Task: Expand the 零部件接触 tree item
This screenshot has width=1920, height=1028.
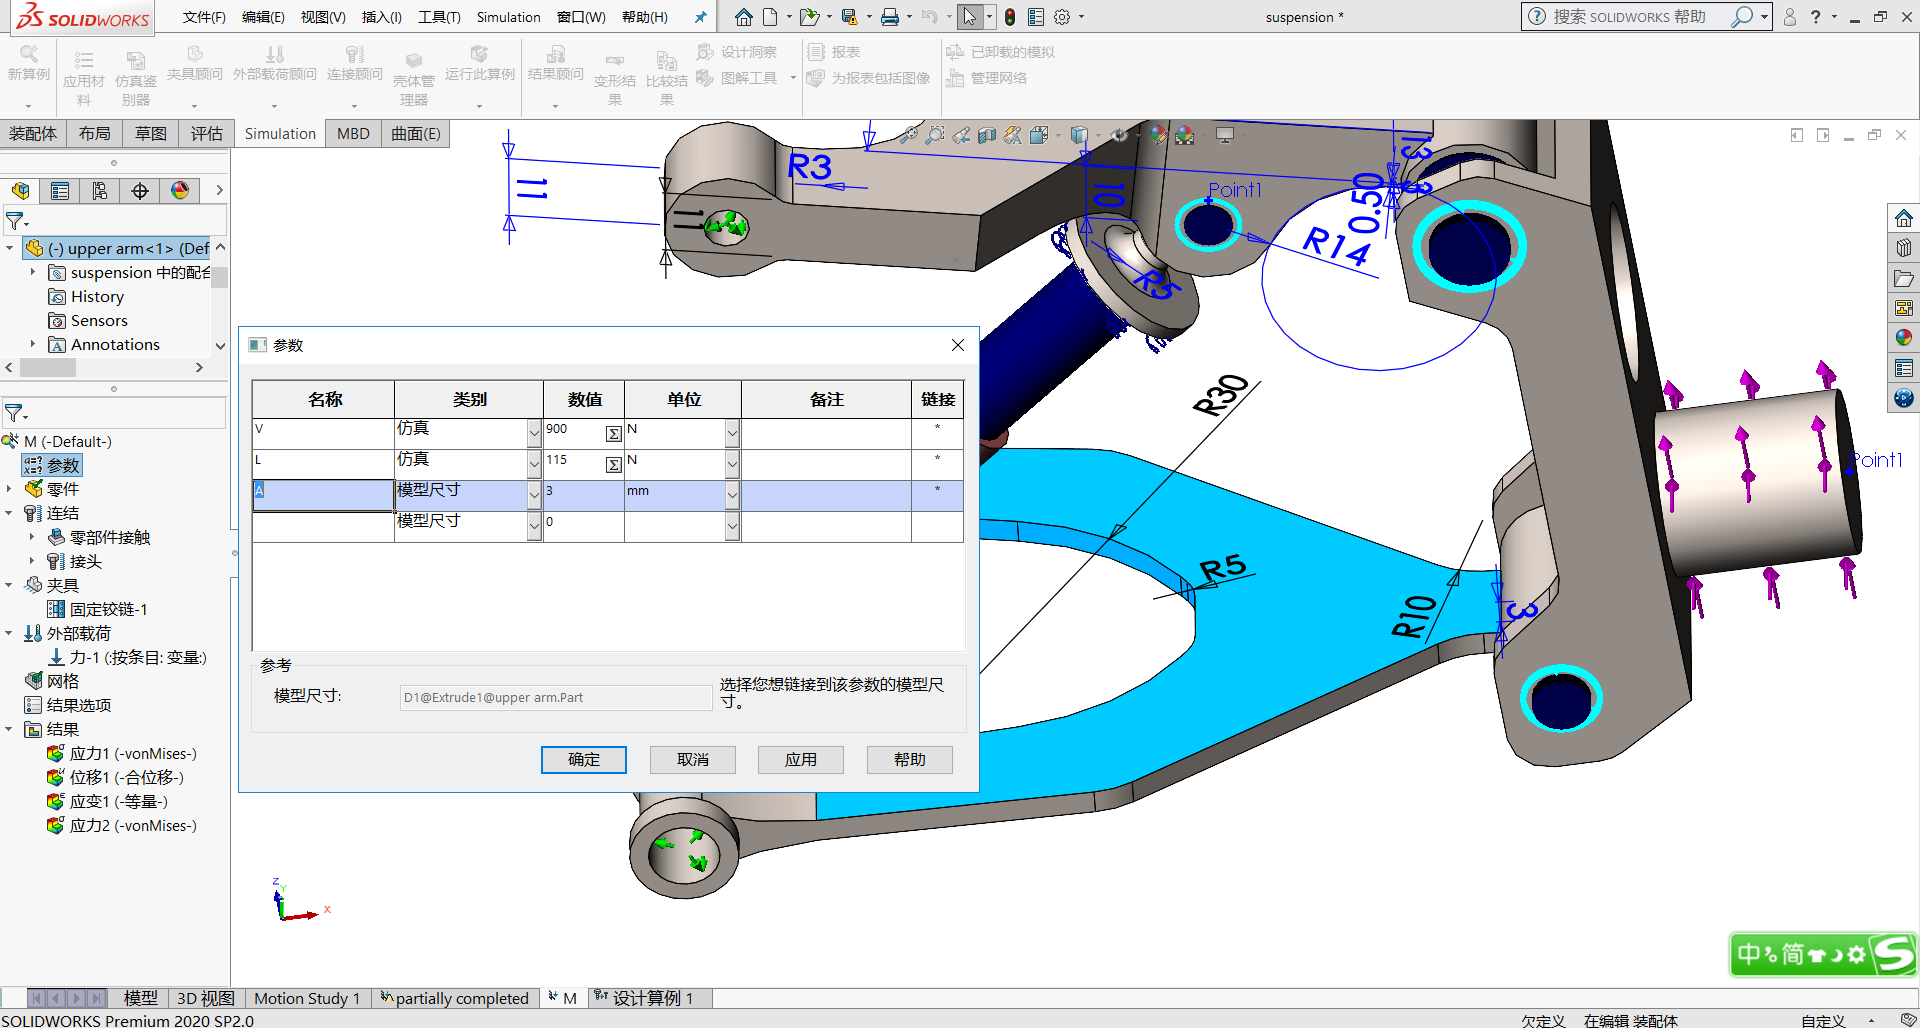Action: click(x=32, y=537)
